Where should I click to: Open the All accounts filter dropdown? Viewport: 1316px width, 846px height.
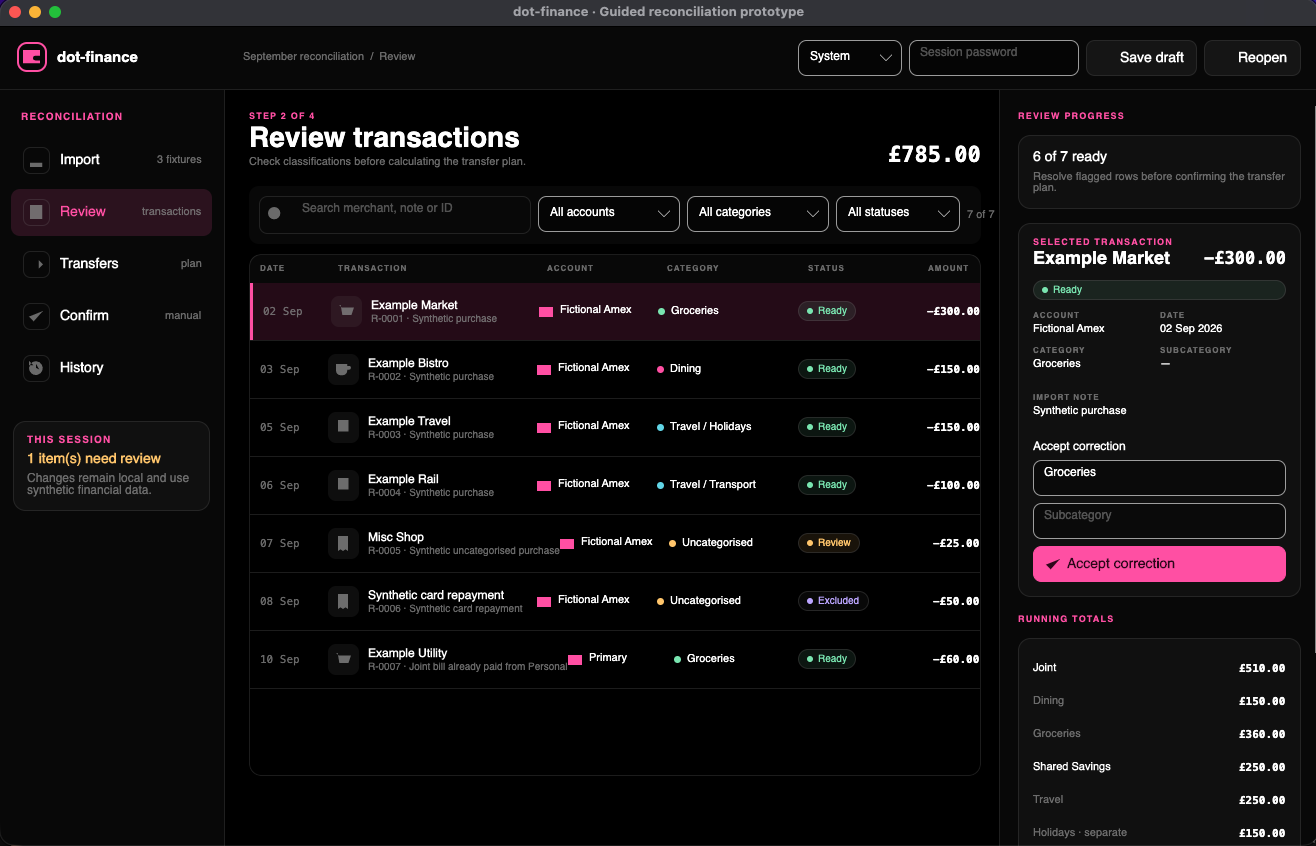609,214
